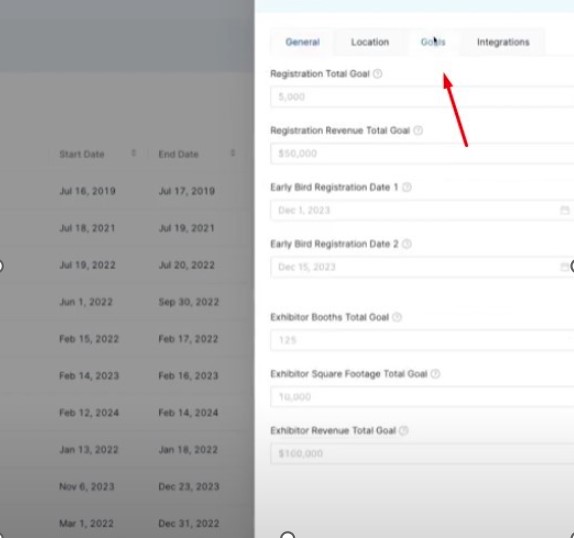This screenshot has width=574, height=538.
Task: Click the End Date column header
Action: (x=178, y=154)
